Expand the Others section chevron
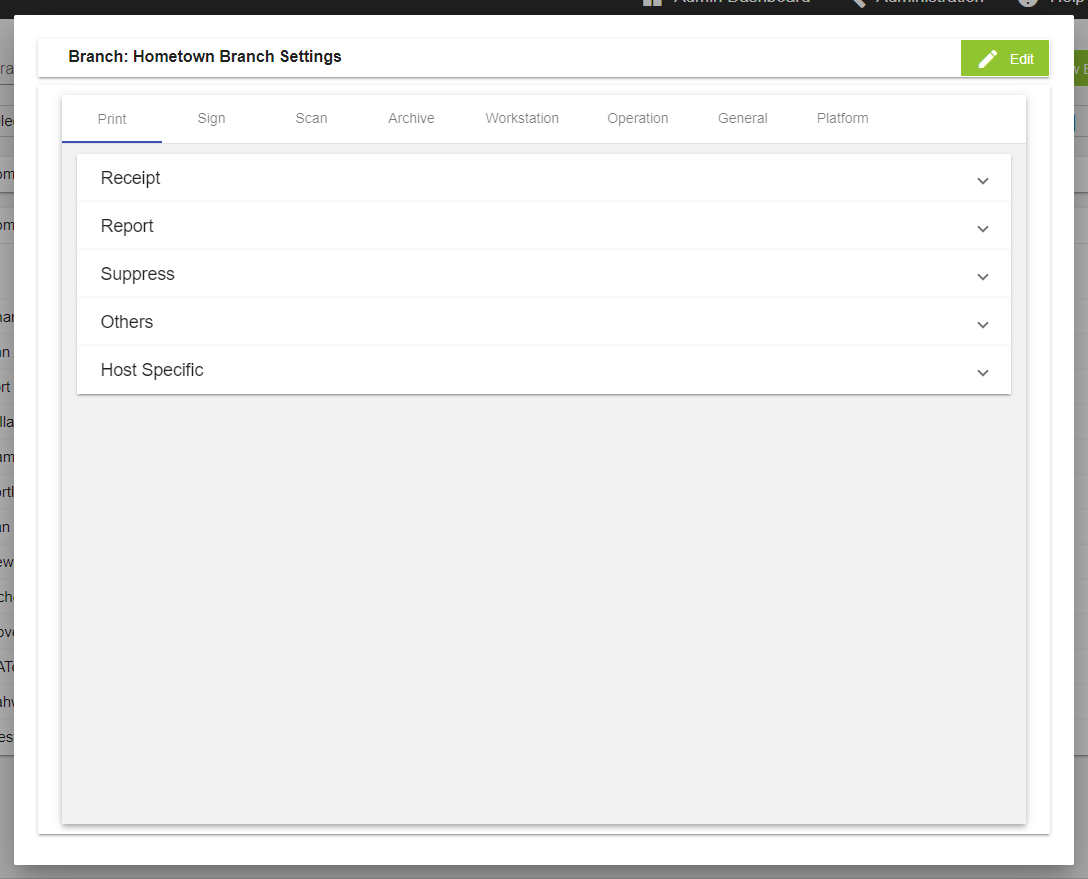Viewport: 1088px width, 879px height. point(983,325)
